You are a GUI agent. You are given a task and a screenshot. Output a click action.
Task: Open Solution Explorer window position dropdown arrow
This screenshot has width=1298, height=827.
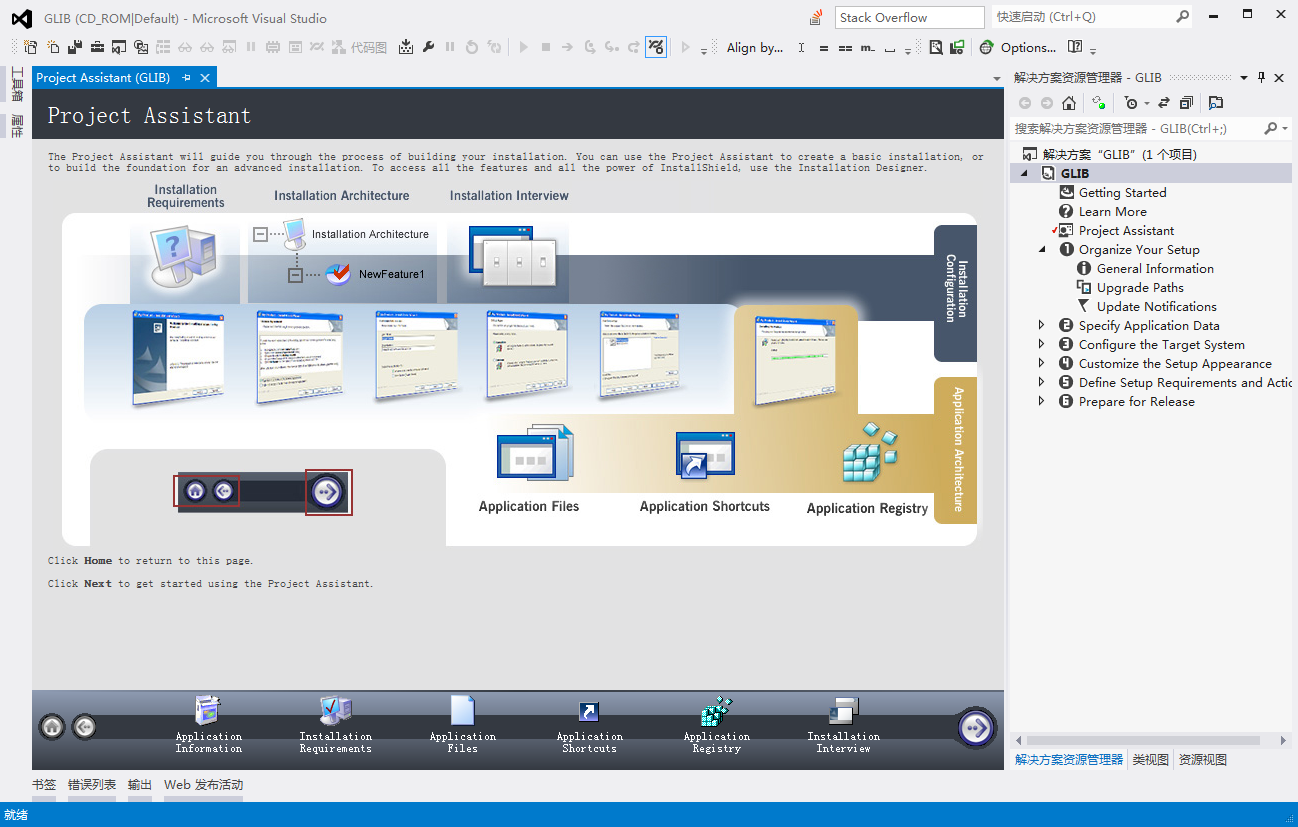pos(1244,77)
